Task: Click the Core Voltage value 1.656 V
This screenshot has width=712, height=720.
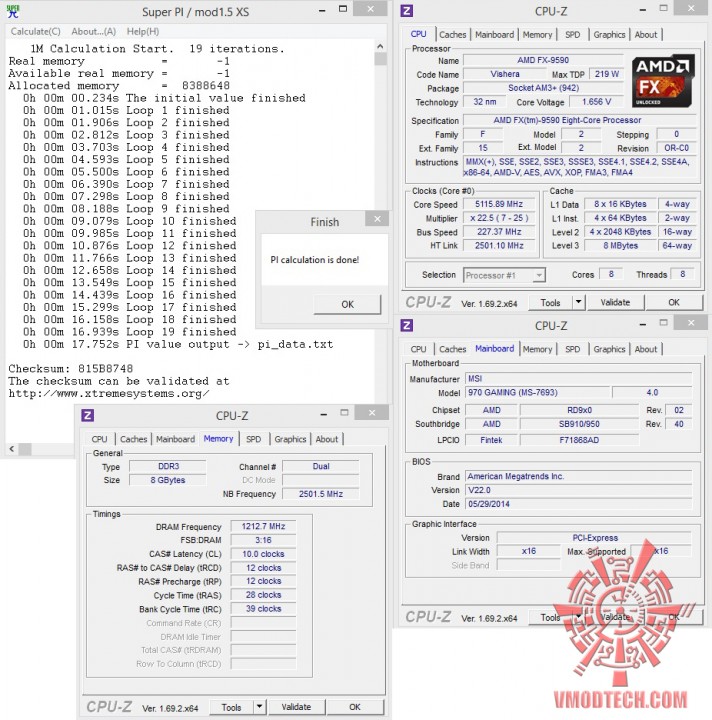Action: pos(596,101)
